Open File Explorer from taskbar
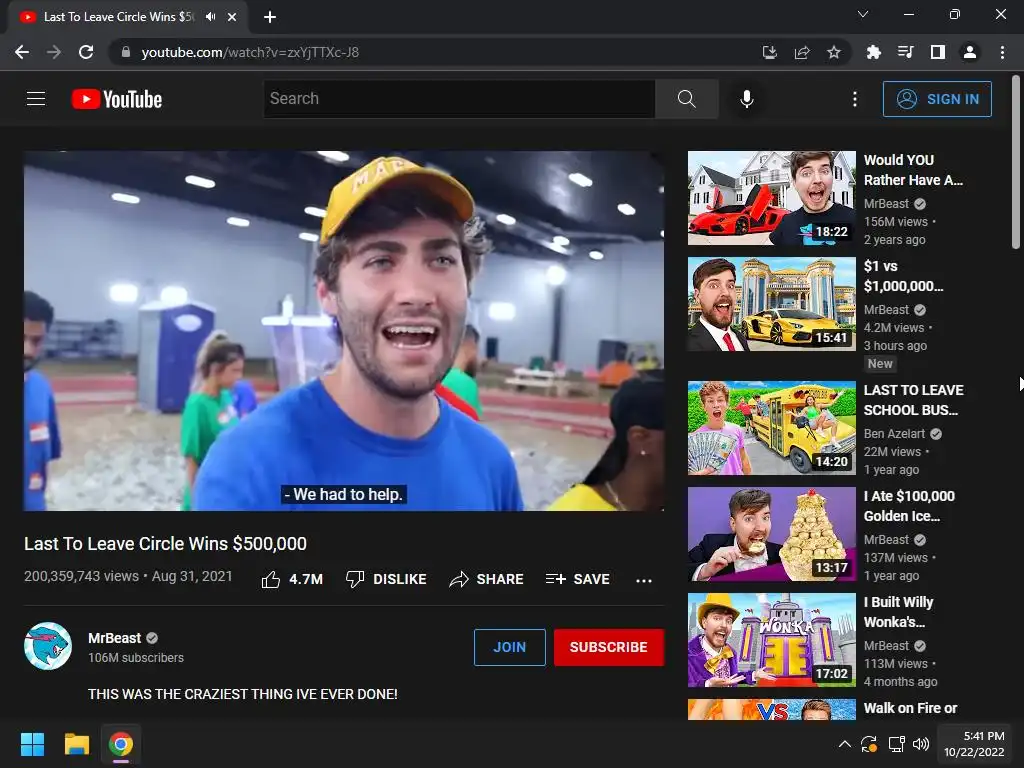 point(76,744)
